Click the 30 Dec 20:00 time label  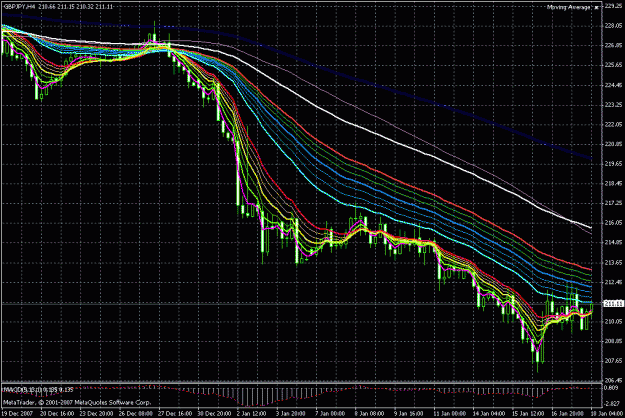point(214,414)
